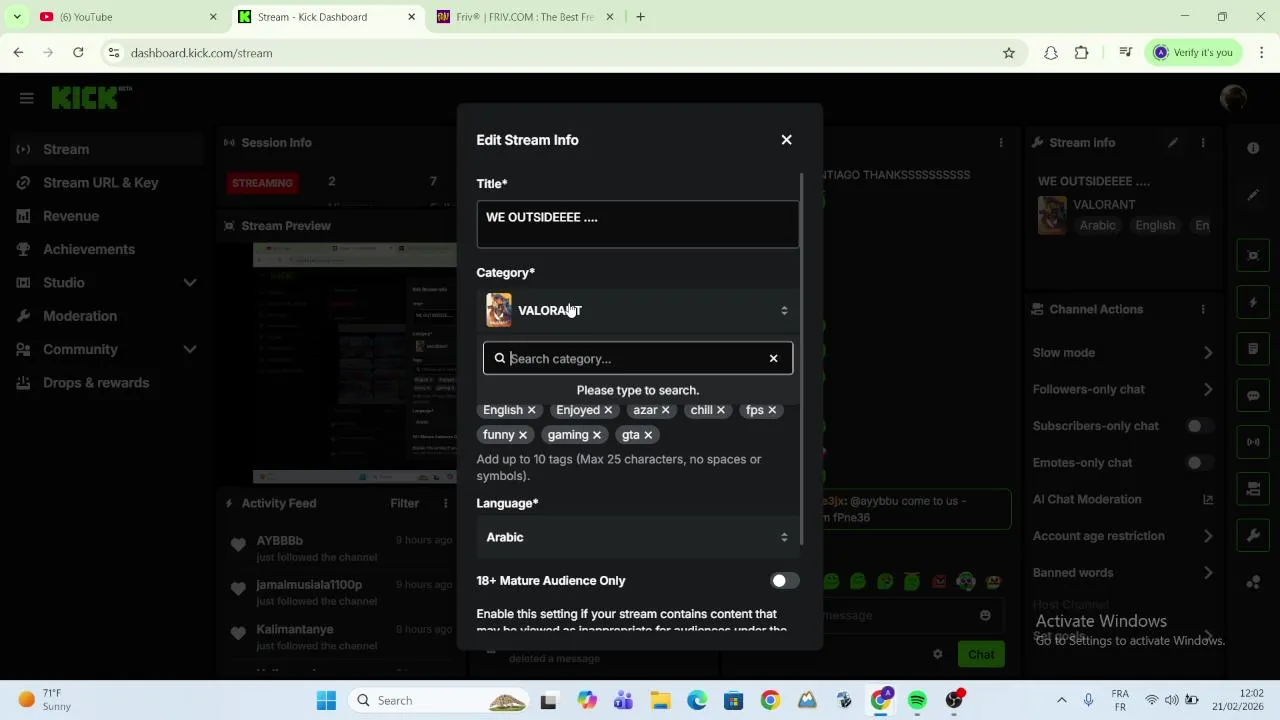The image size is (1280, 720).
Task: Open AI Chat Moderation external link
Action: click(x=1208, y=499)
